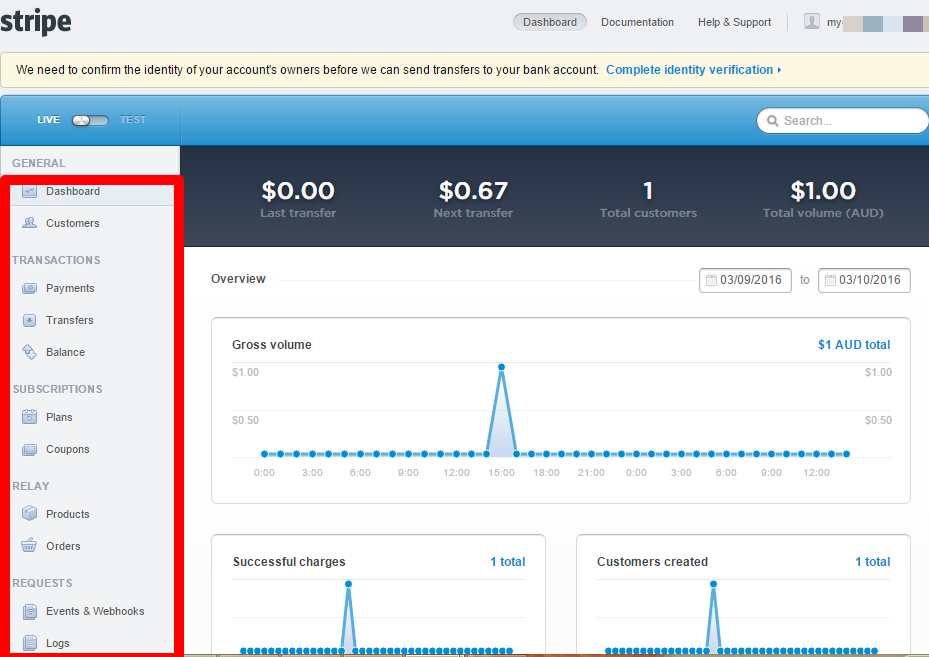Click the $1 AUD total link
Image resolution: width=929 pixels, height=657 pixels.
point(854,345)
